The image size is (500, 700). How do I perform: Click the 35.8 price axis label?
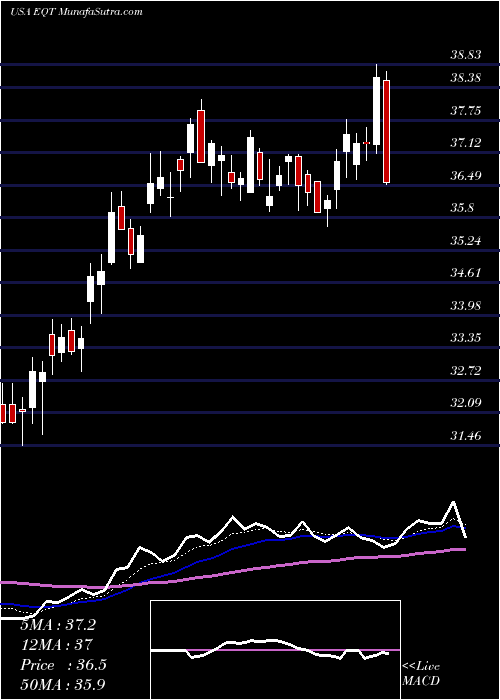click(x=462, y=208)
